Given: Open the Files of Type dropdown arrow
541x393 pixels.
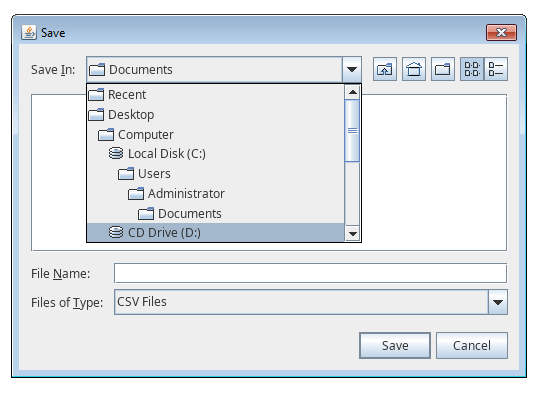Looking at the screenshot, I should tap(498, 302).
